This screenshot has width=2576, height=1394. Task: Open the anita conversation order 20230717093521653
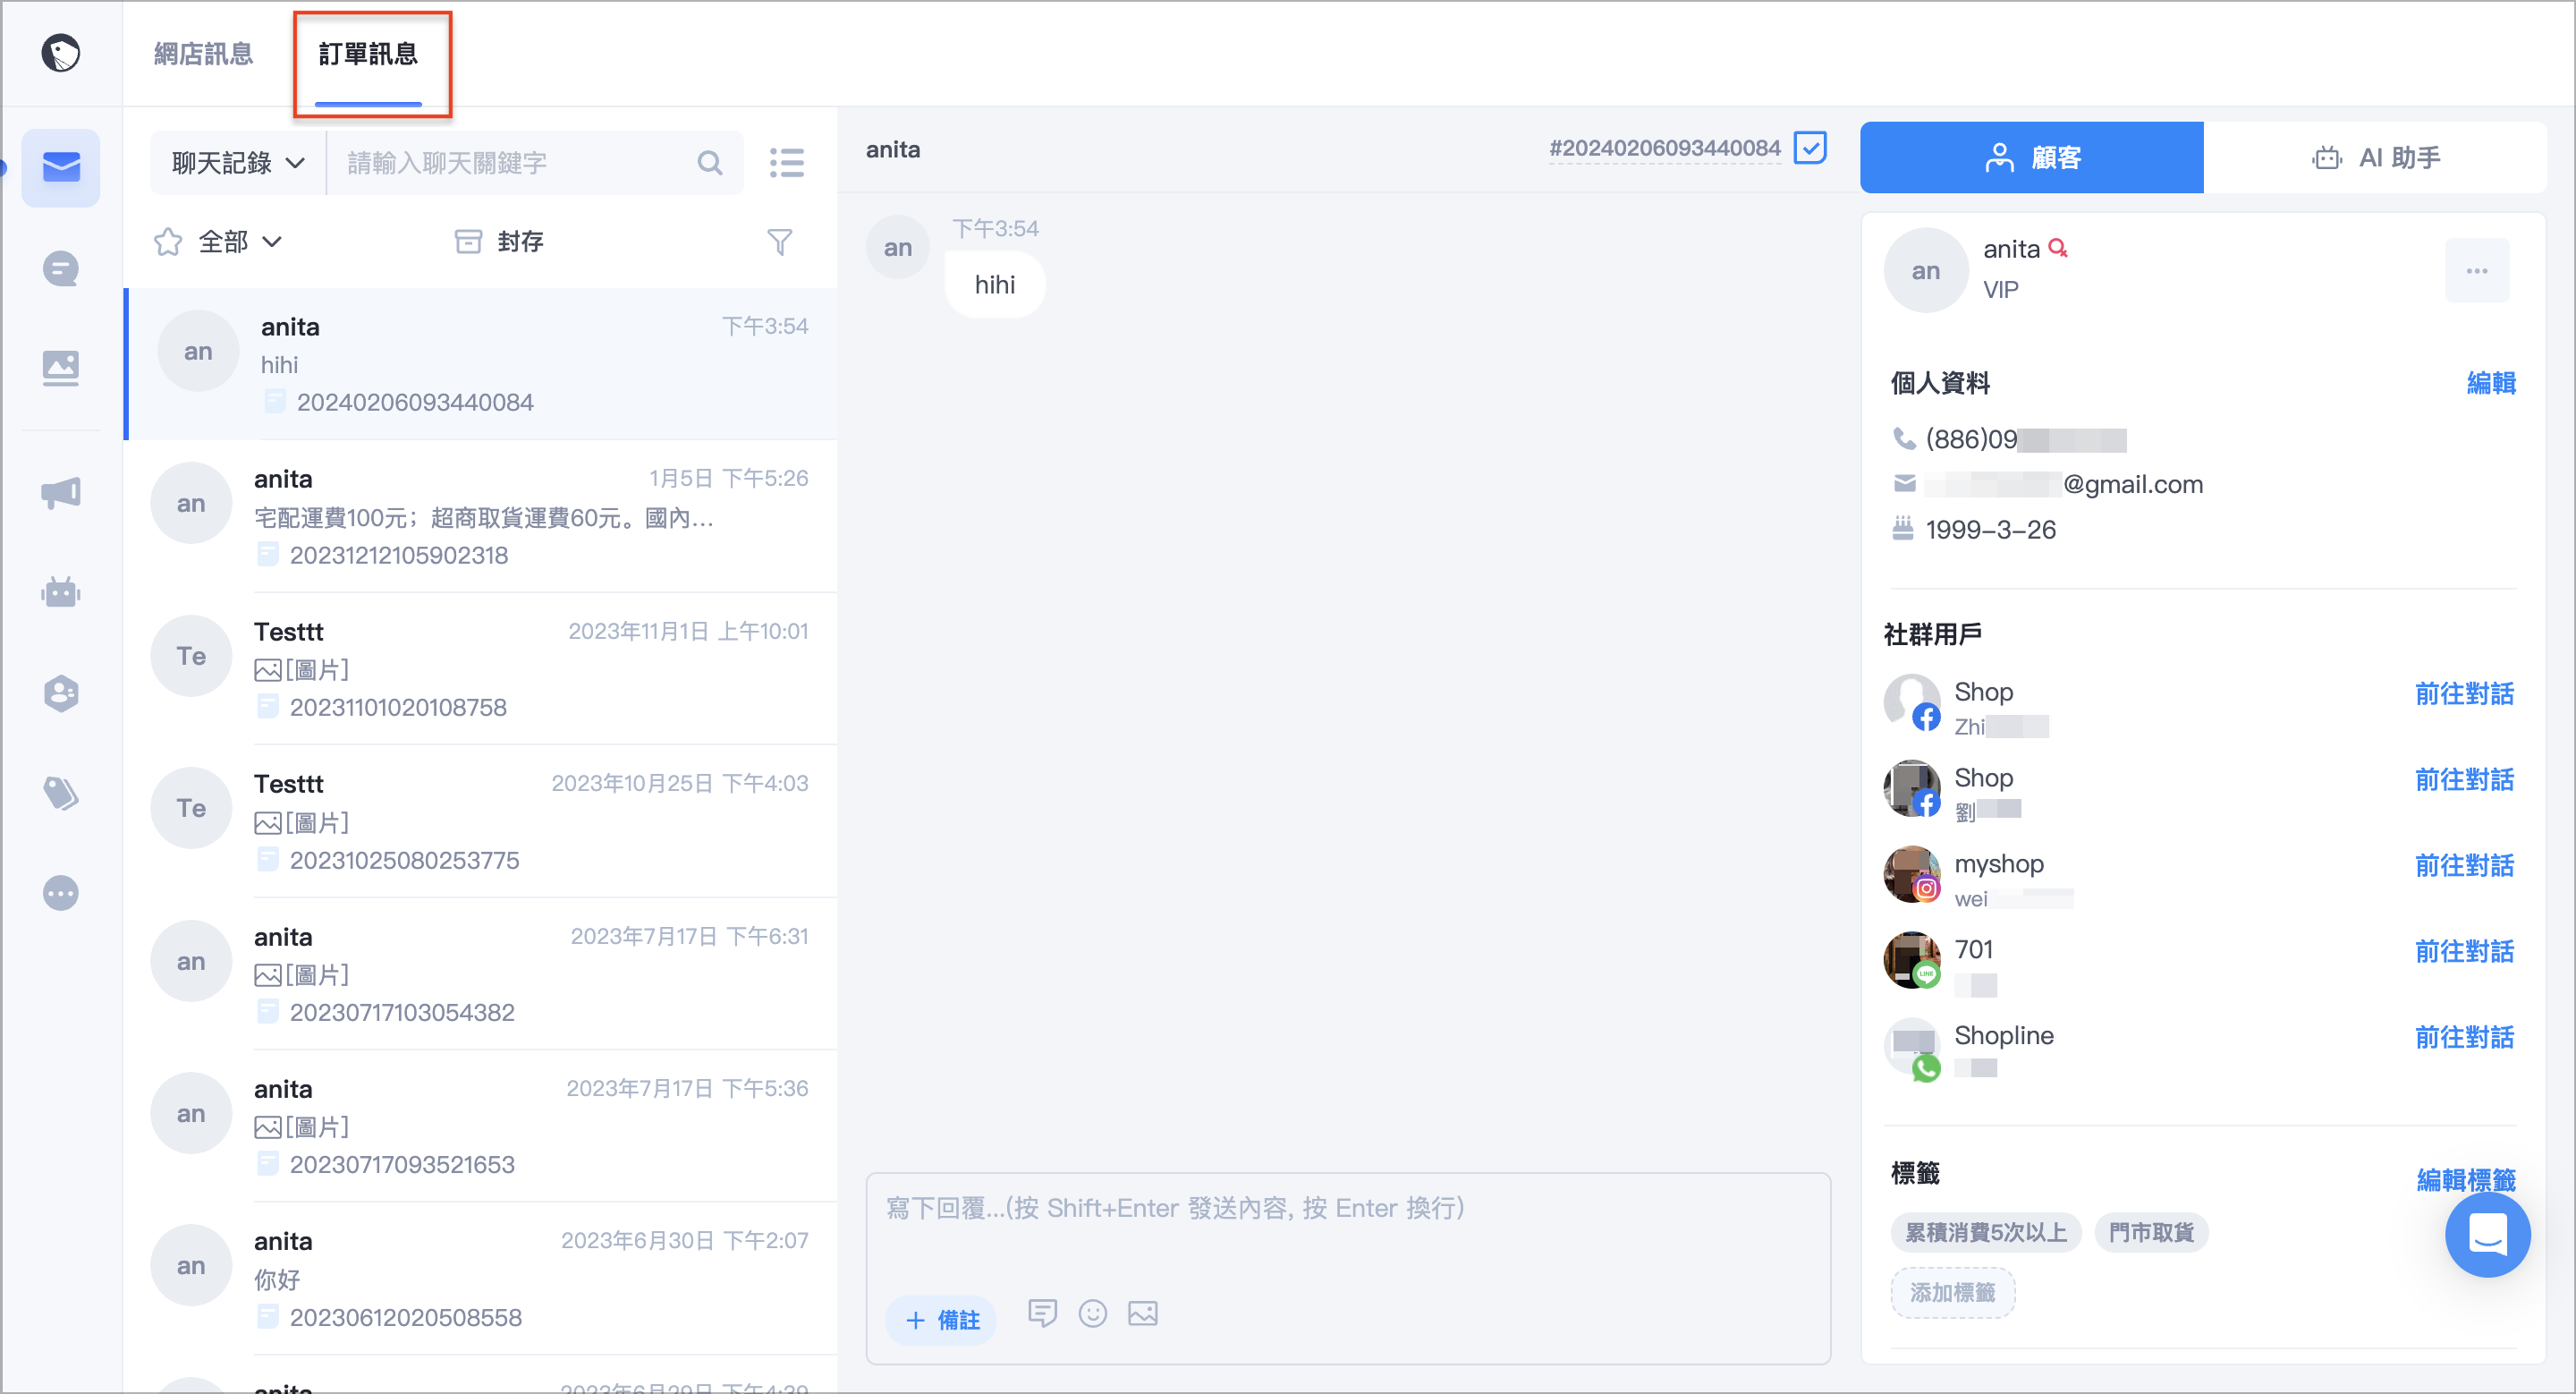[x=481, y=1126]
